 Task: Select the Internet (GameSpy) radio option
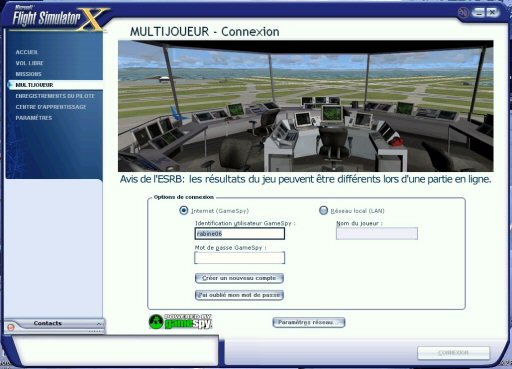tap(184, 210)
